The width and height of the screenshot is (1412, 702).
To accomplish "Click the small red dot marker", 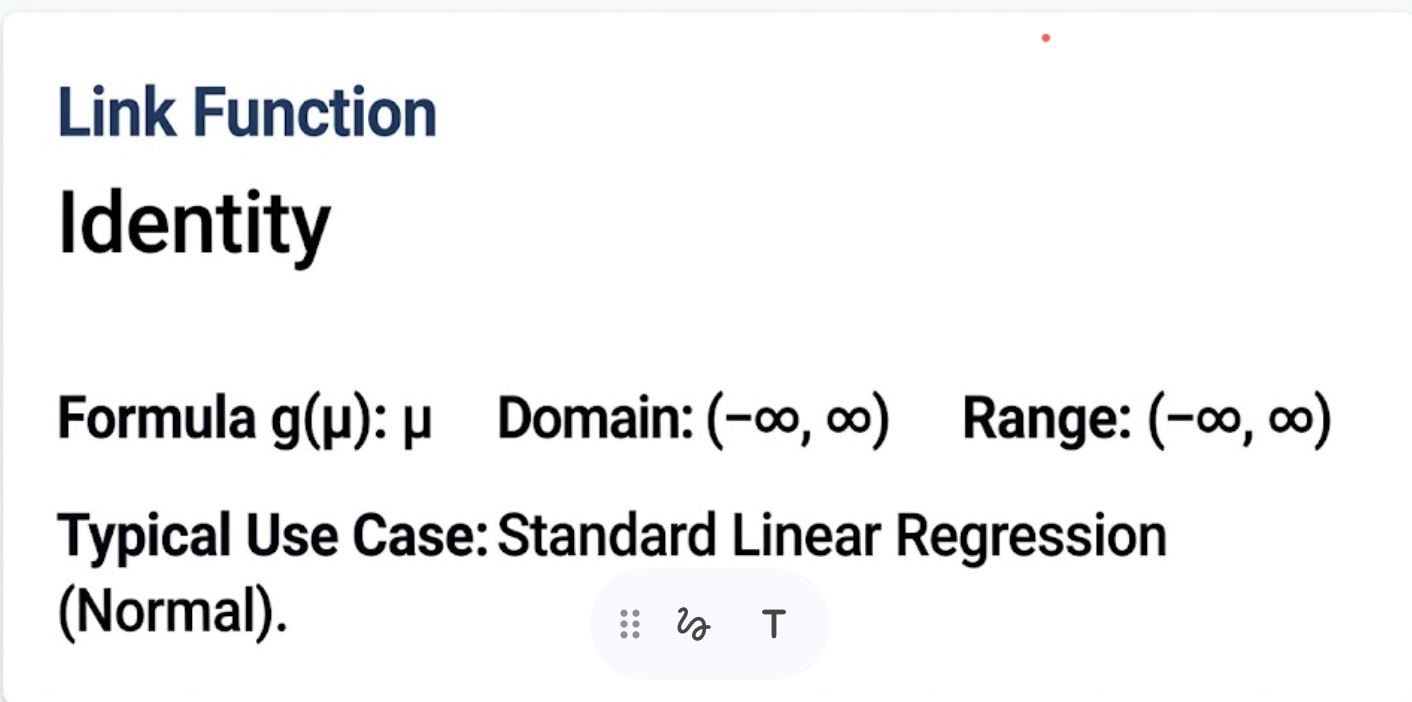I will (1046, 38).
